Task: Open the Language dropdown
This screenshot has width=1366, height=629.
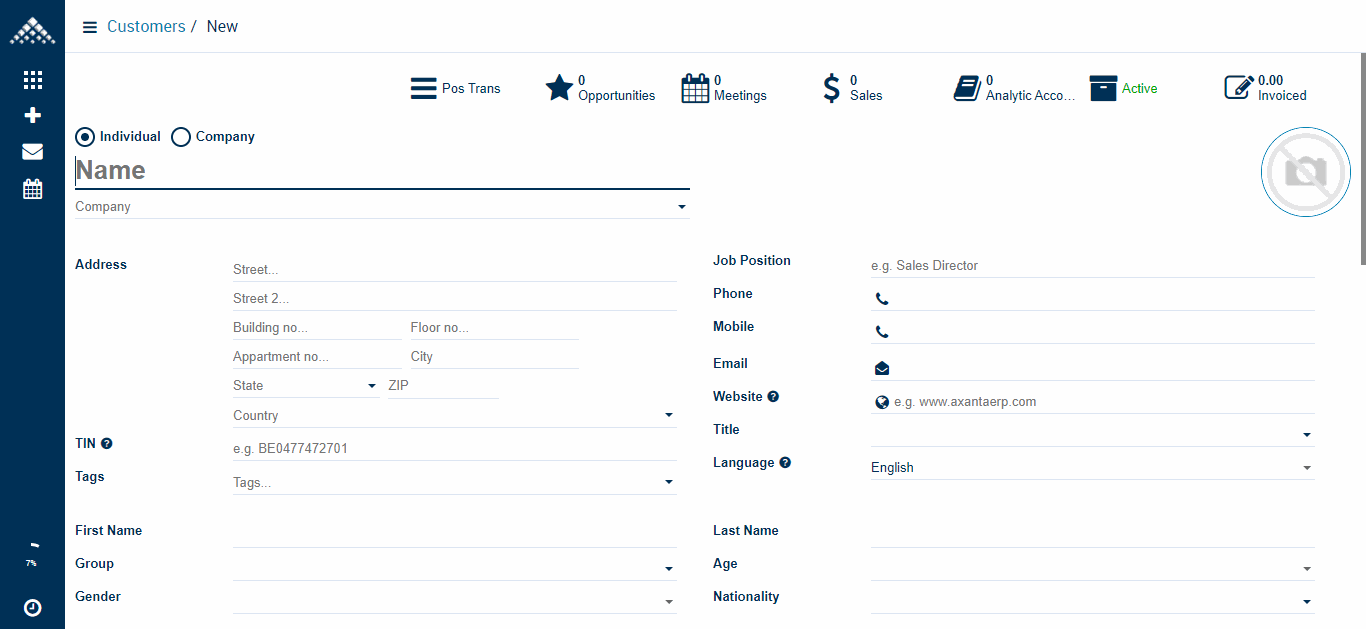Action: pos(1306,466)
